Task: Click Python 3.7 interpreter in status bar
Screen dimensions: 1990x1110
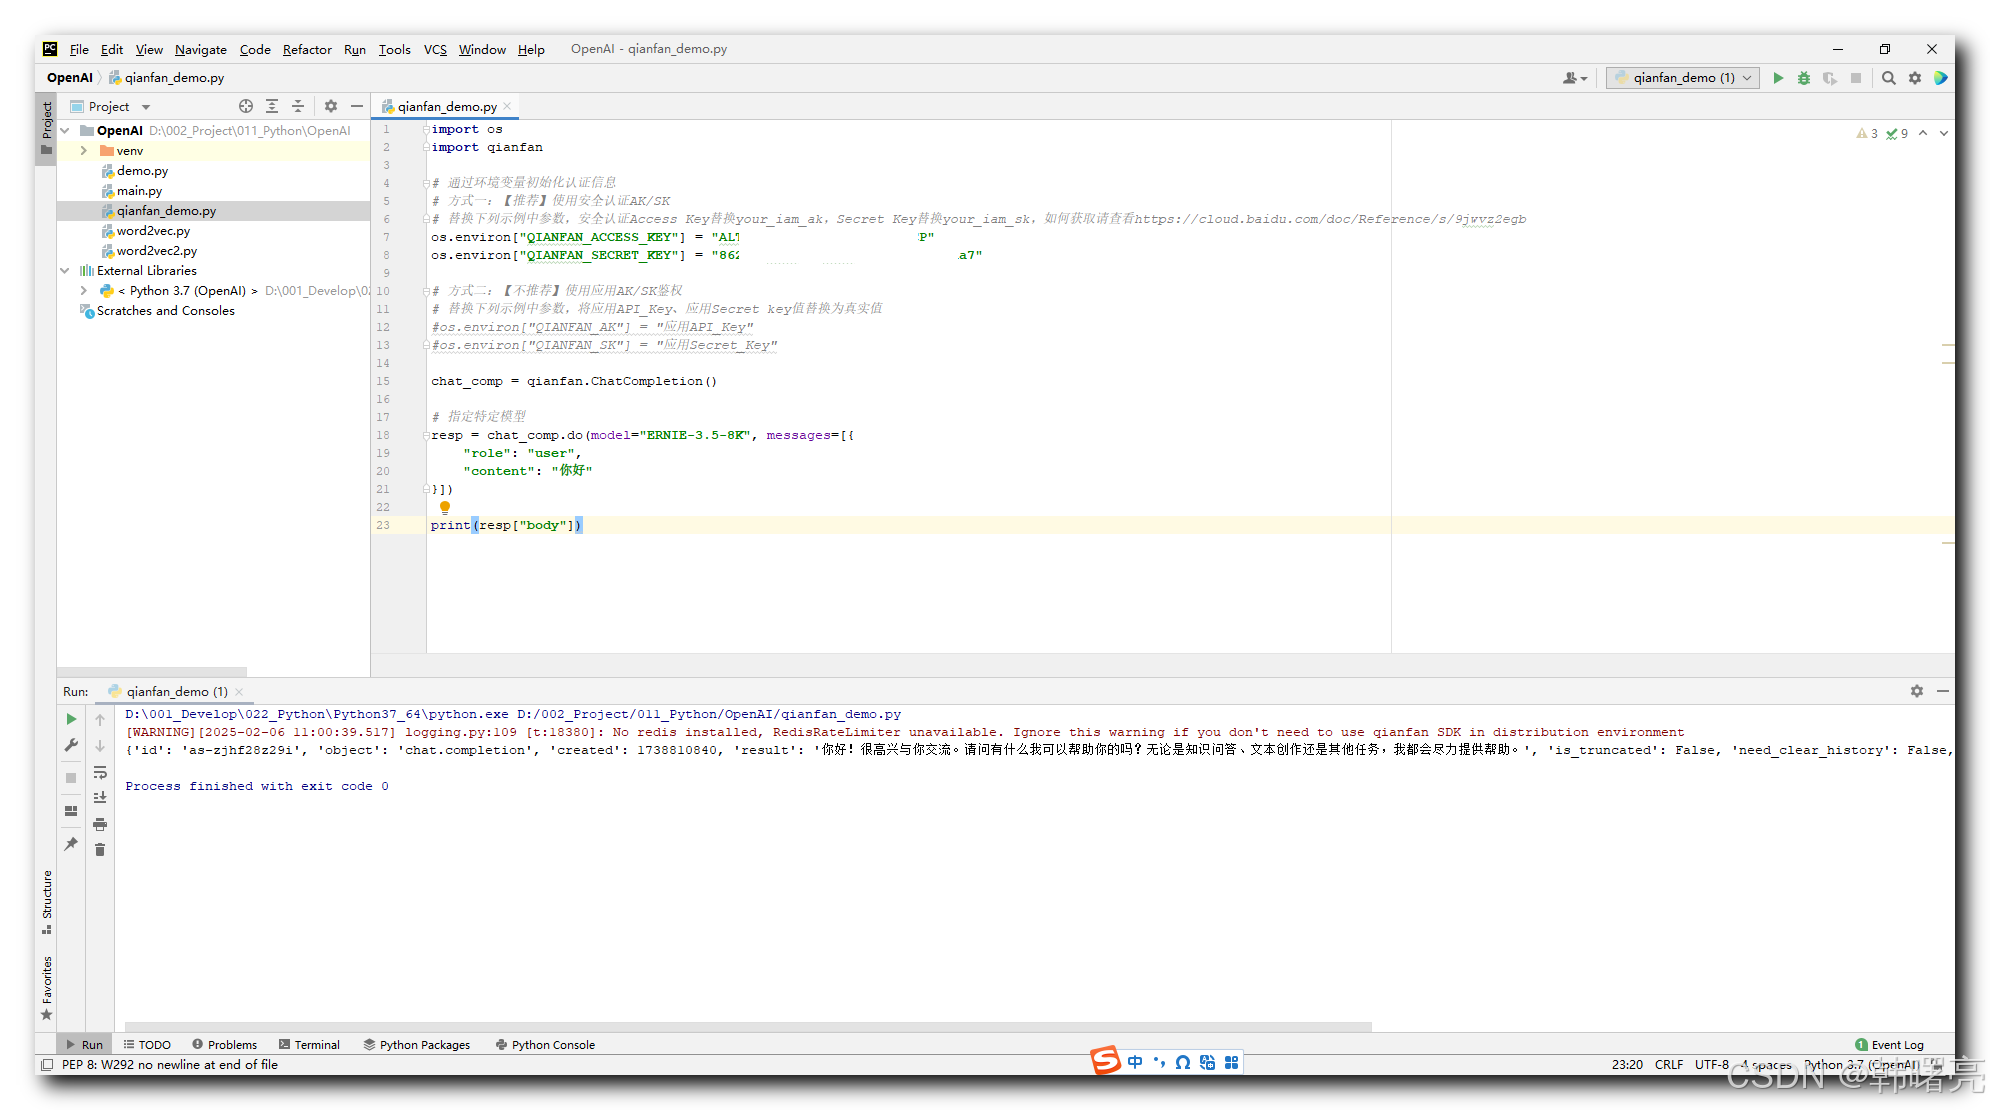Action: (1860, 1064)
